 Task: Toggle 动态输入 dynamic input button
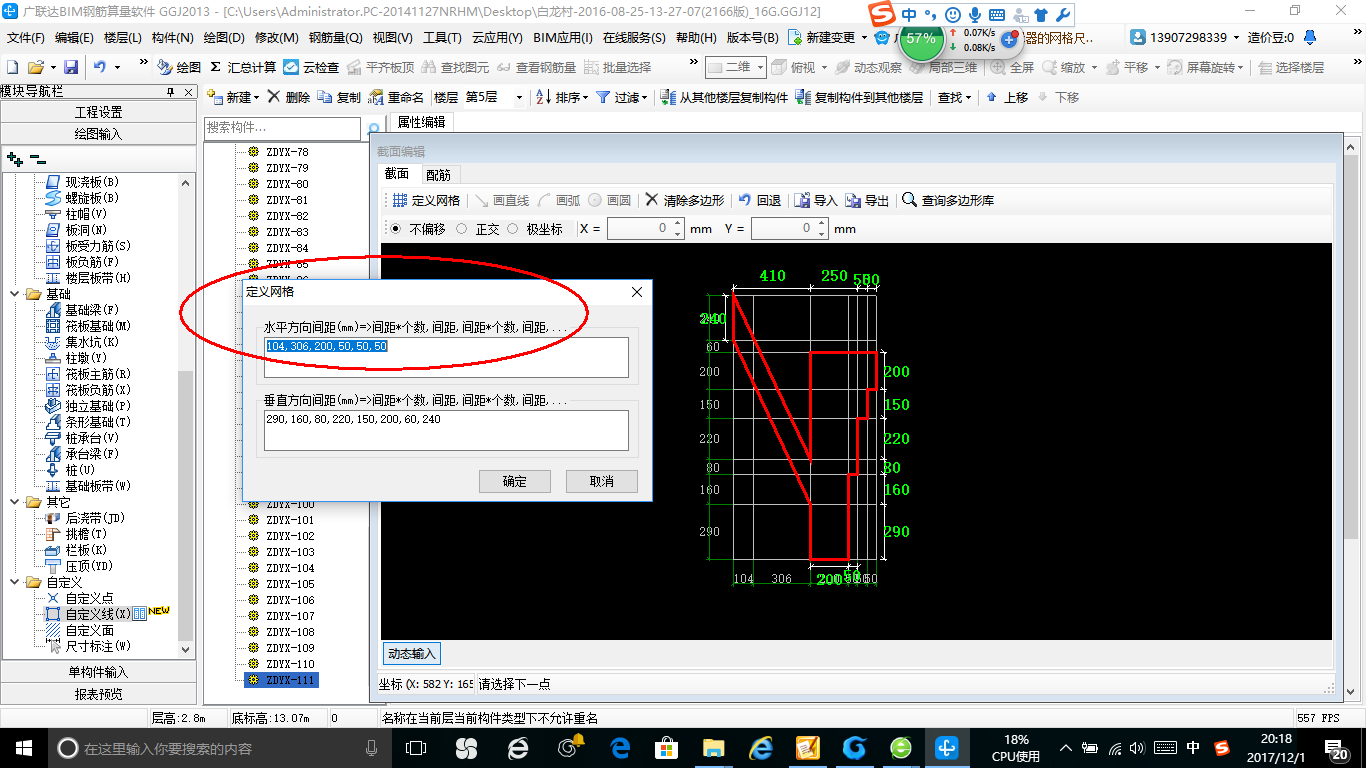click(x=412, y=654)
